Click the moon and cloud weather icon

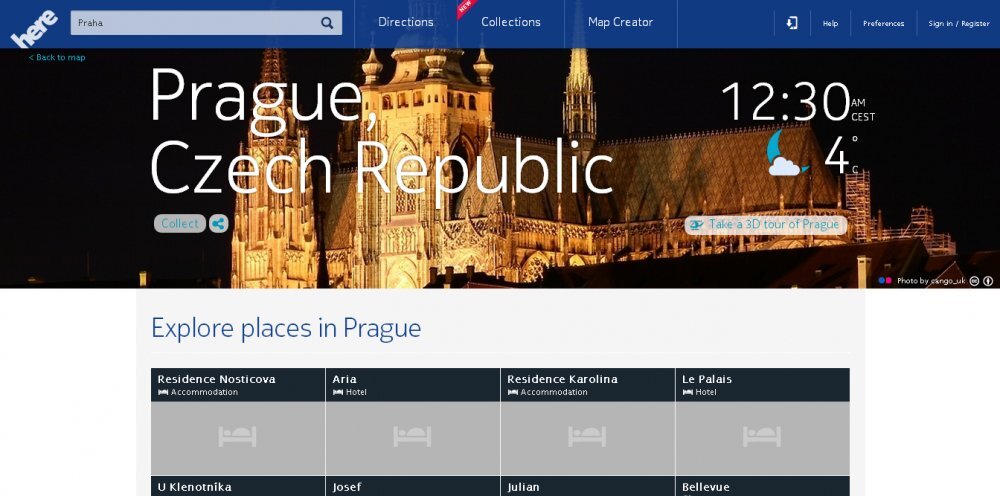tap(788, 154)
